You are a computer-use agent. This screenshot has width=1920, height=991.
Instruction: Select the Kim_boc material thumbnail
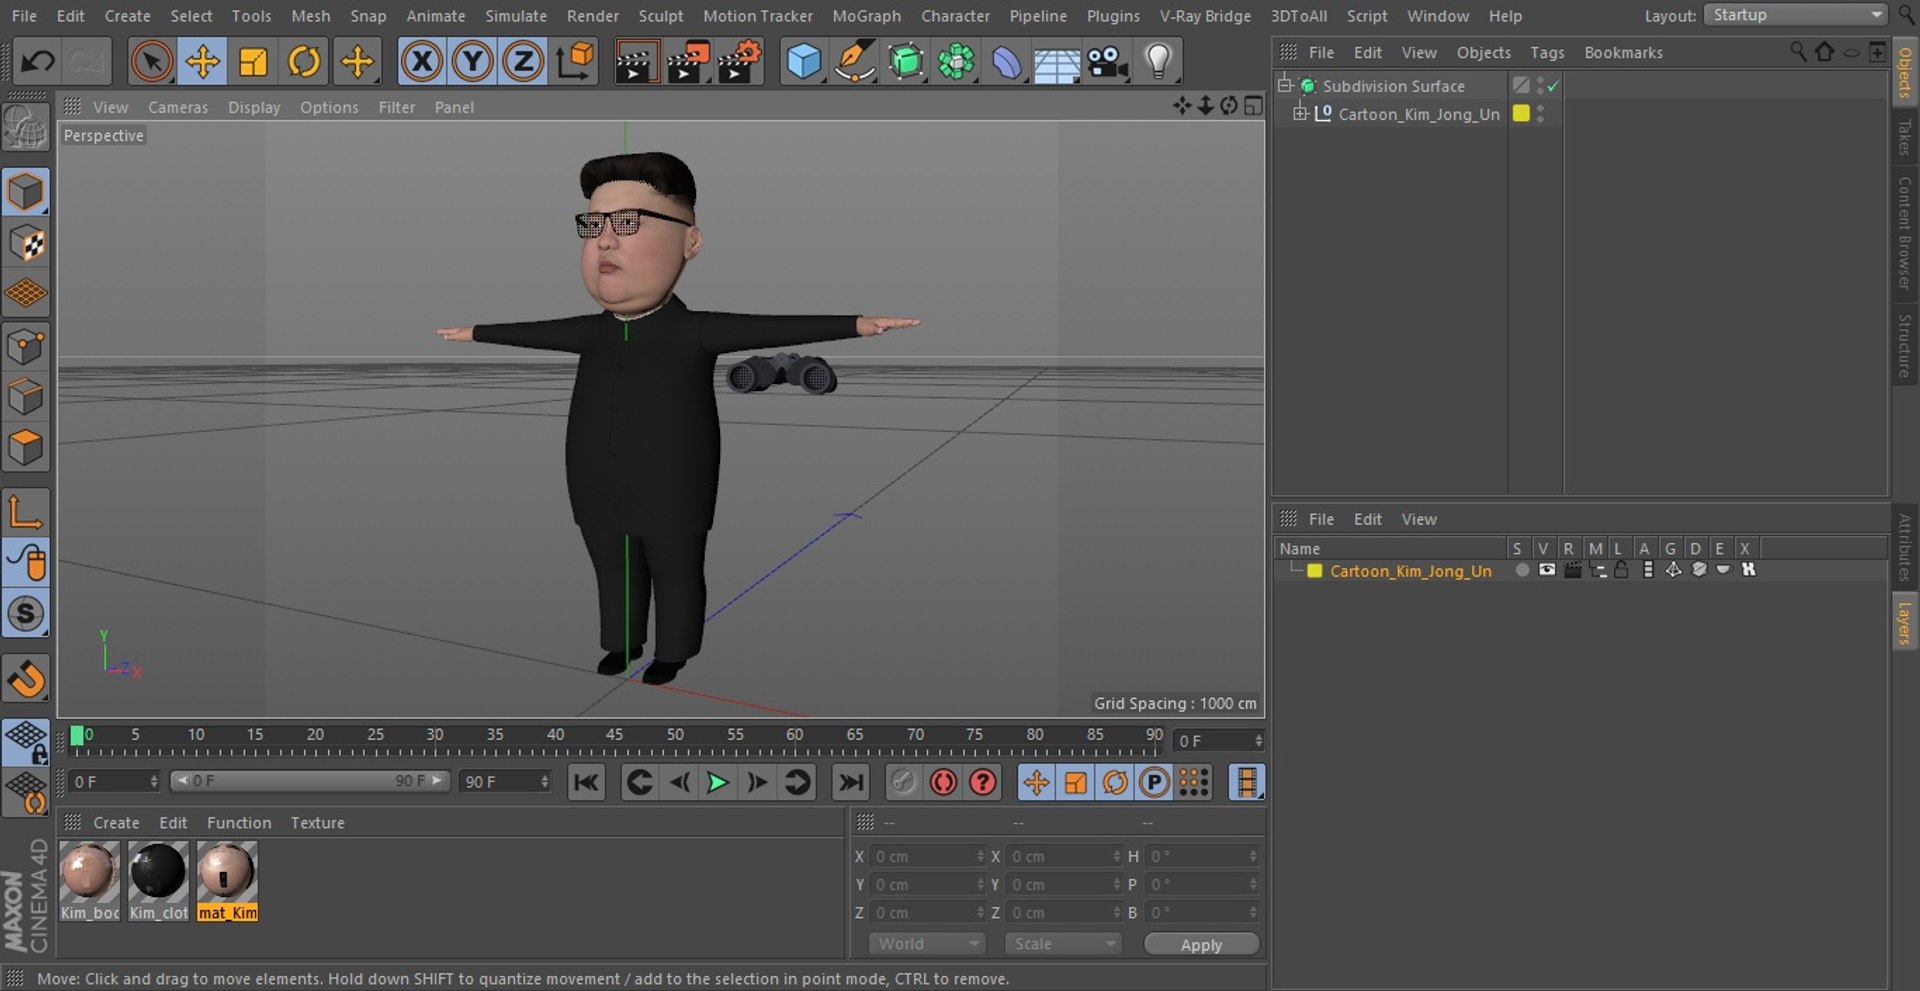pos(90,881)
